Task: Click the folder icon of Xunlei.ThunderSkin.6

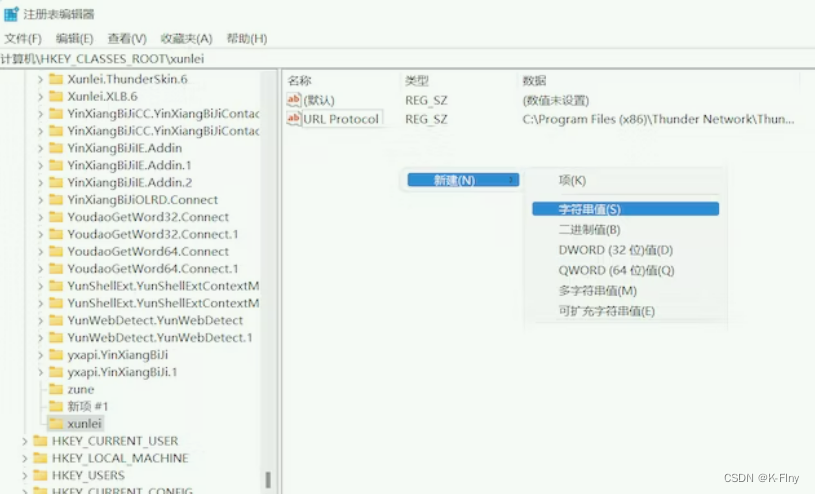Action: [x=56, y=79]
